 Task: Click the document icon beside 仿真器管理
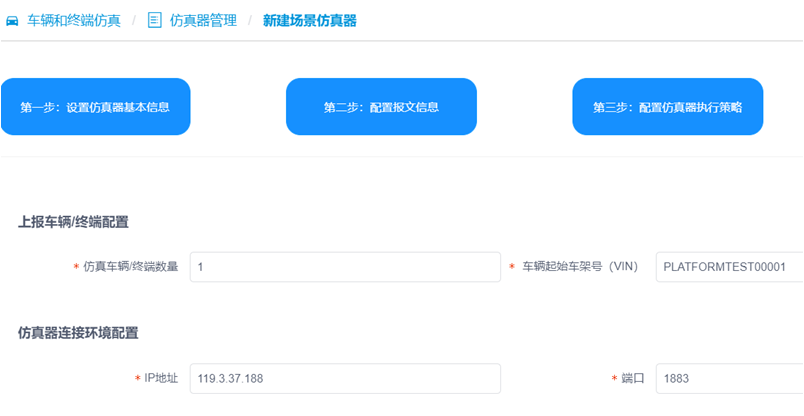(154, 20)
